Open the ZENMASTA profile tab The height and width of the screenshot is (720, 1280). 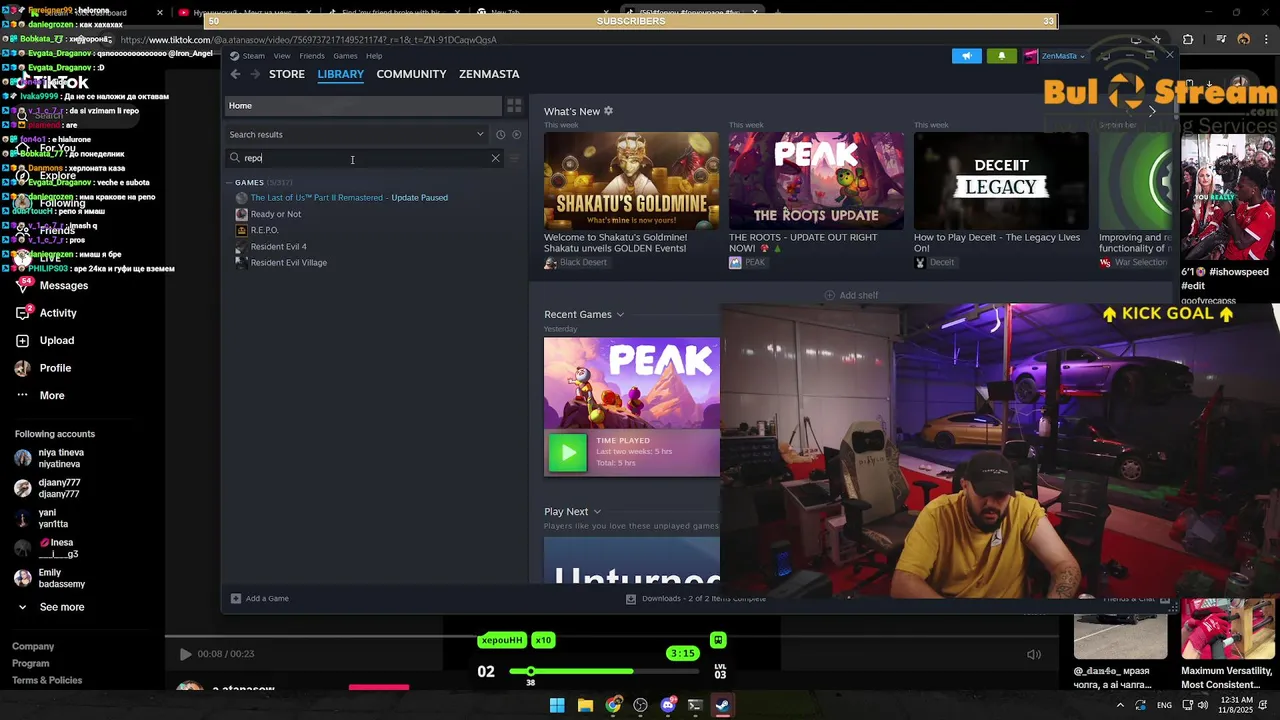coord(489,74)
